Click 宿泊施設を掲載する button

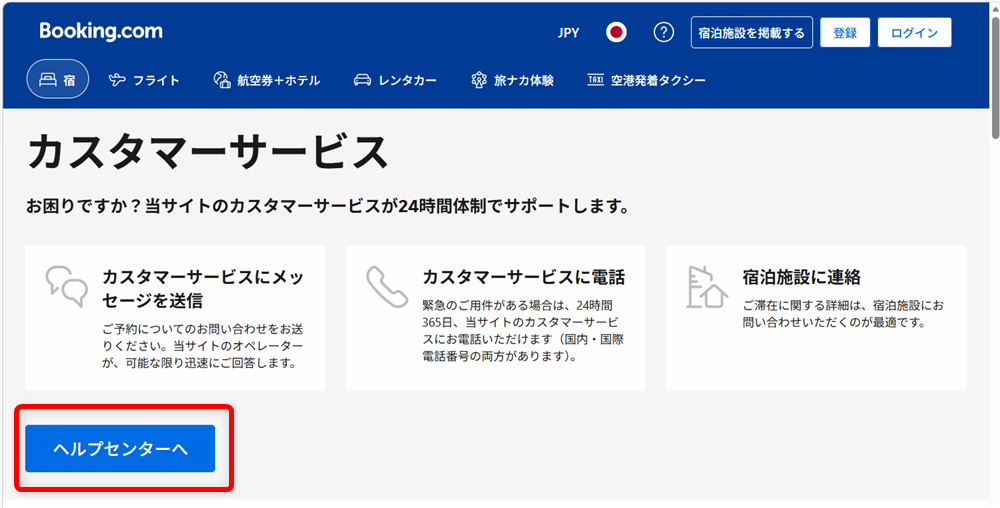pyautogui.click(x=752, y=33)
